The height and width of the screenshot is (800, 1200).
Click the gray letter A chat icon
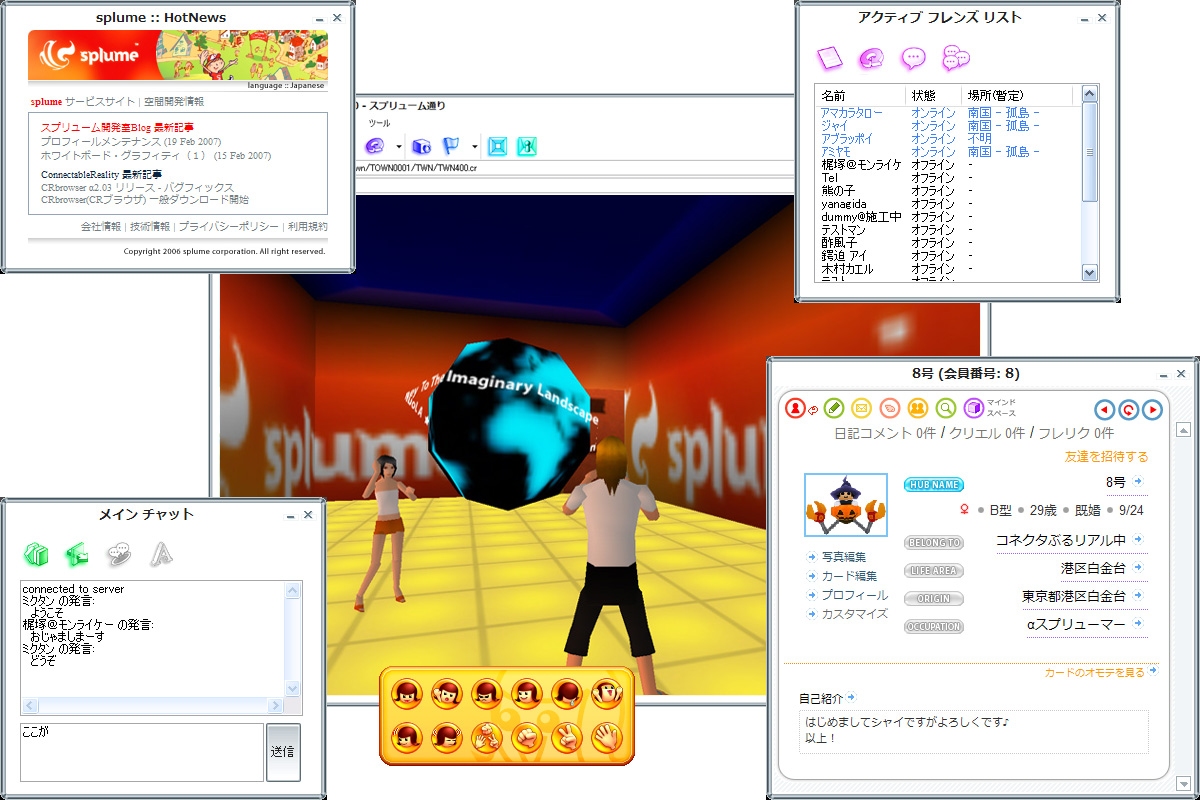click(x=160, y=553)
